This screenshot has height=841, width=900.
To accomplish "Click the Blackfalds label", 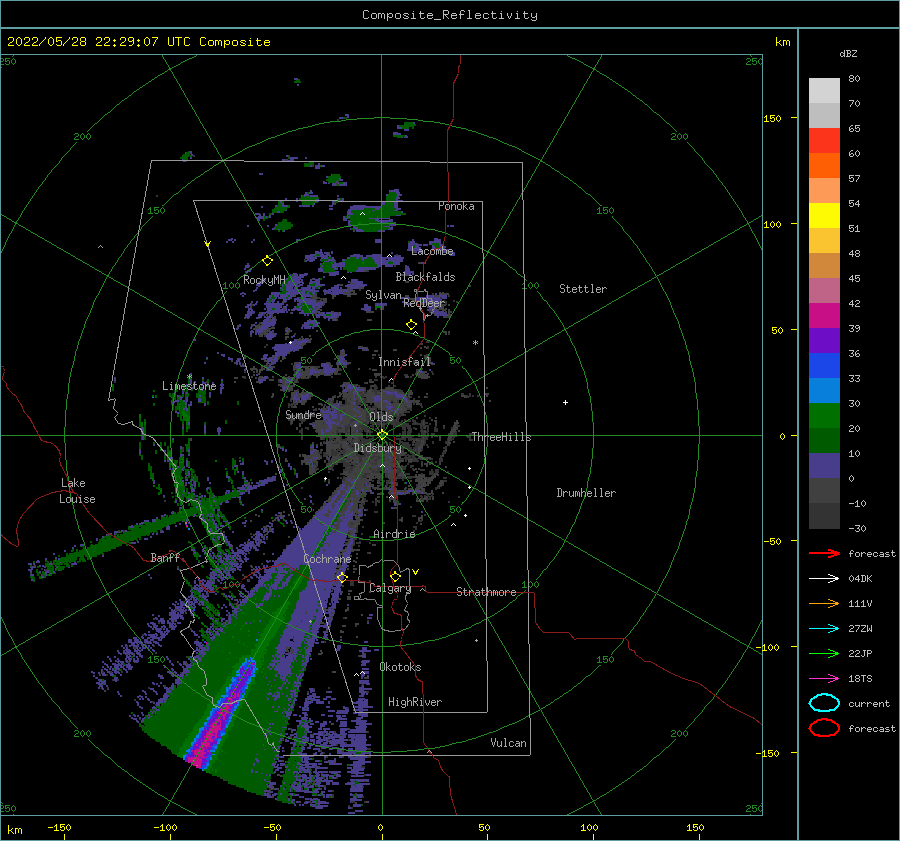I will (425, 277).
